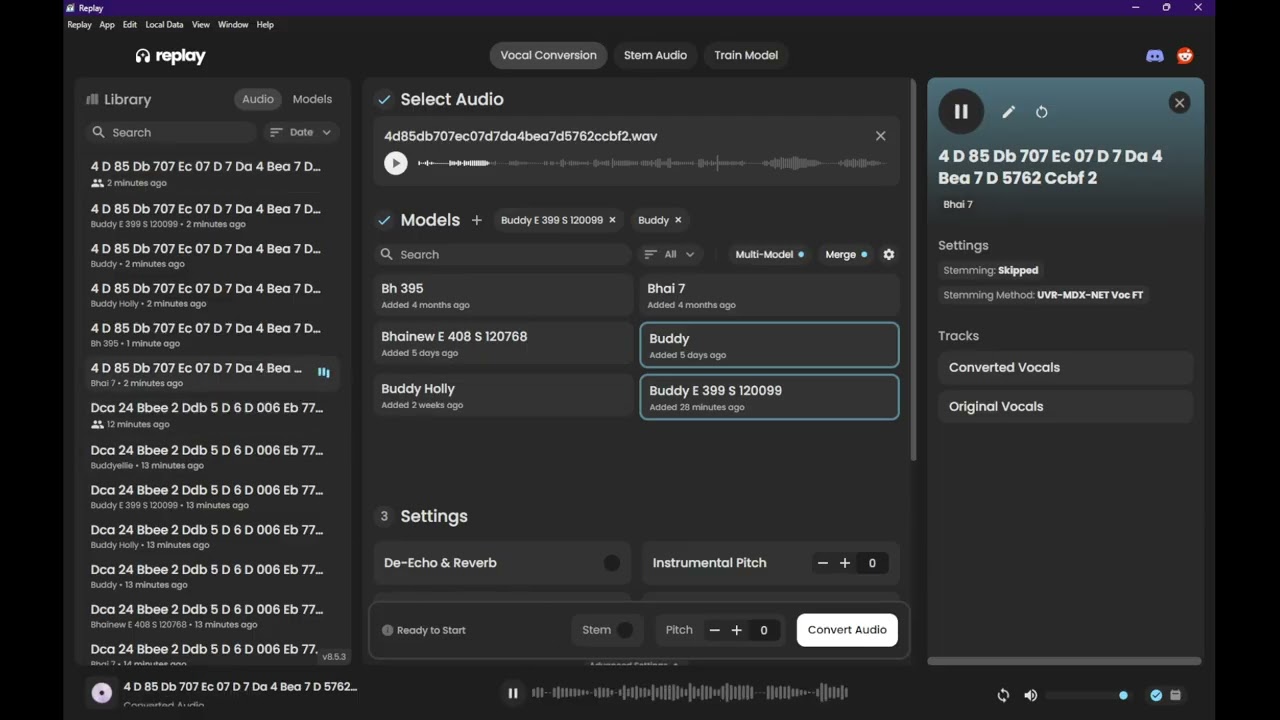Increase Pitch with plus in bottom bar
This screenshot has height=720, width=1280.
[737, 630]
